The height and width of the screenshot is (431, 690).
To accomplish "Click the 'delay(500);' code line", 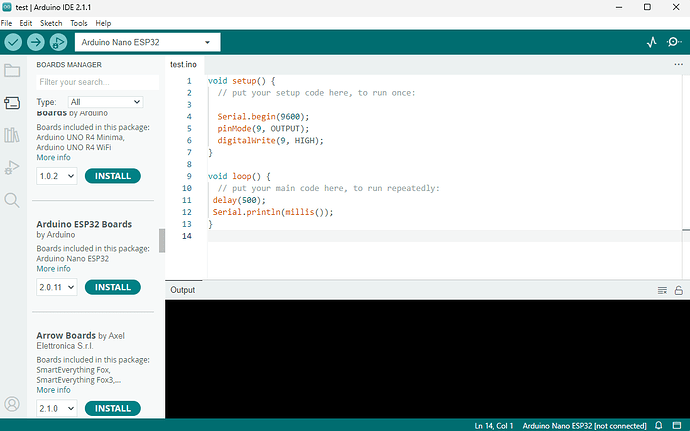I will tap(239, 200).
